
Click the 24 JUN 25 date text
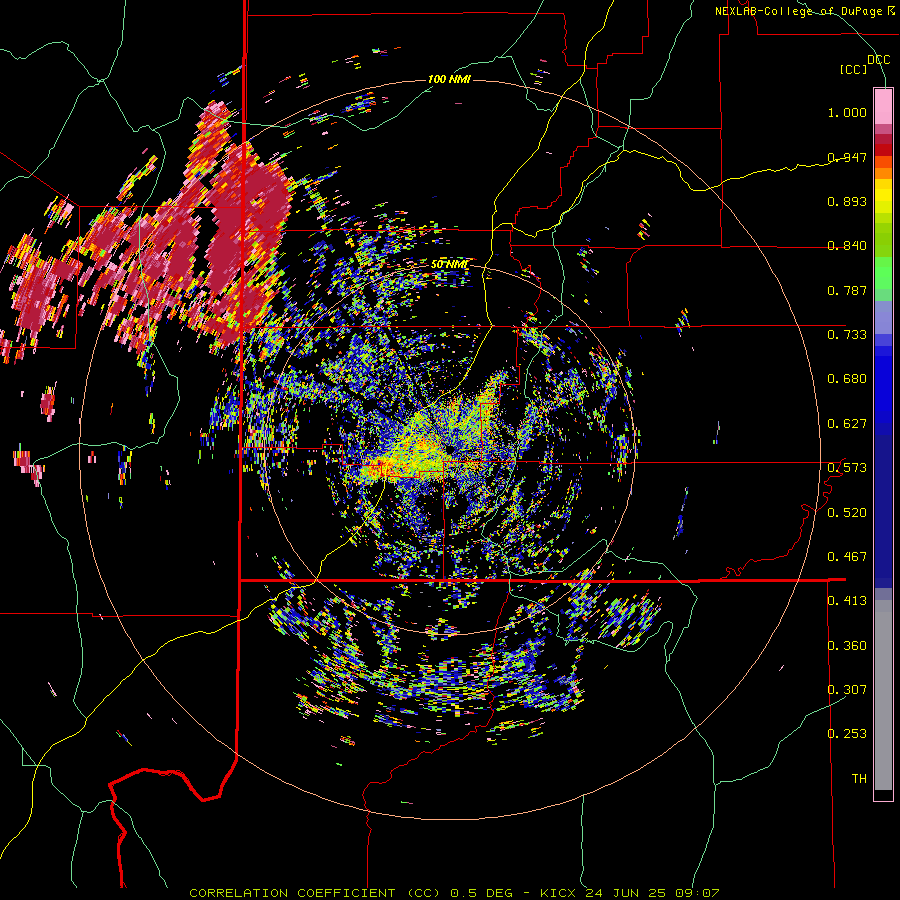625,893
